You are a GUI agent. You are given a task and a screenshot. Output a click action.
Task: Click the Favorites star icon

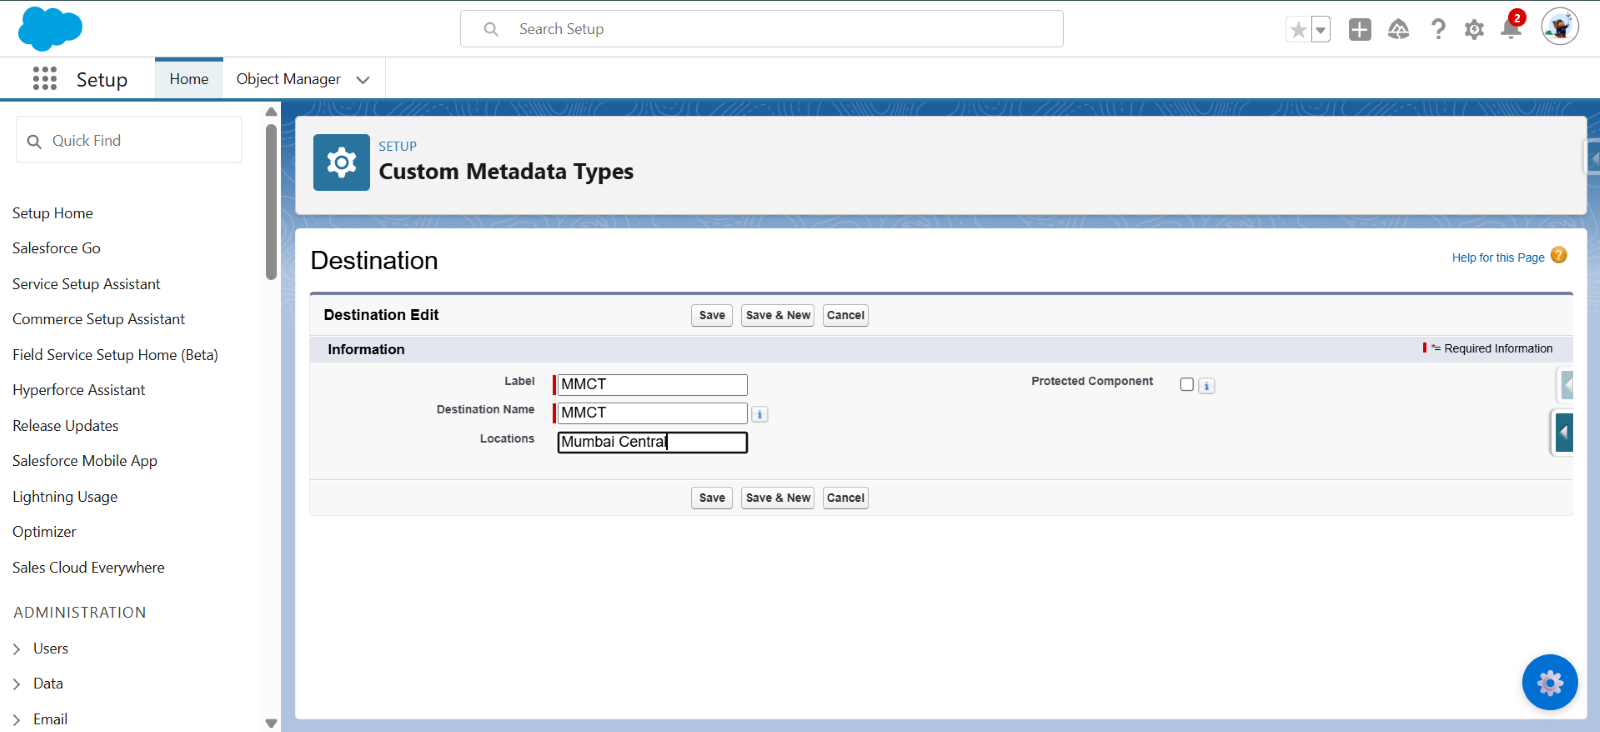coord(1298,30)
